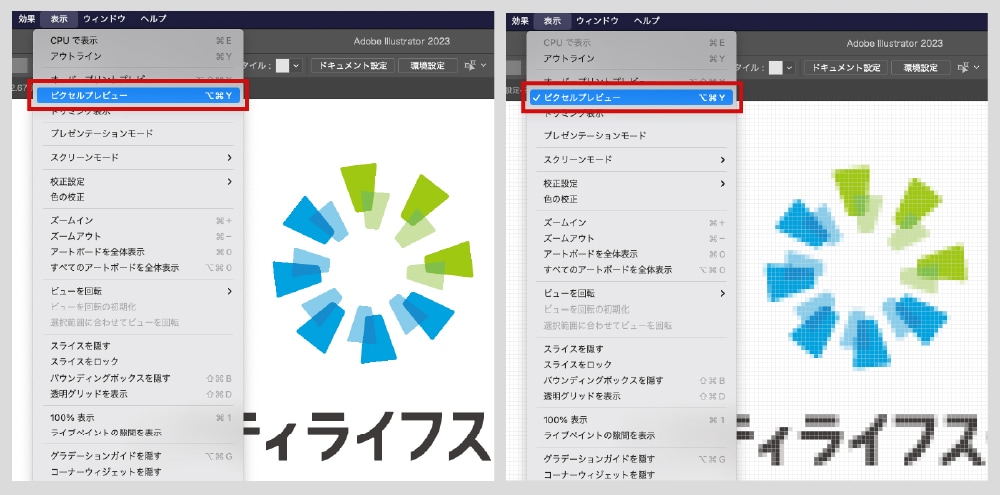Expand スクリーンモード submenu in right screenshot
The width and height of the screenshot is (1000, 495).
[x=631, y=159]
